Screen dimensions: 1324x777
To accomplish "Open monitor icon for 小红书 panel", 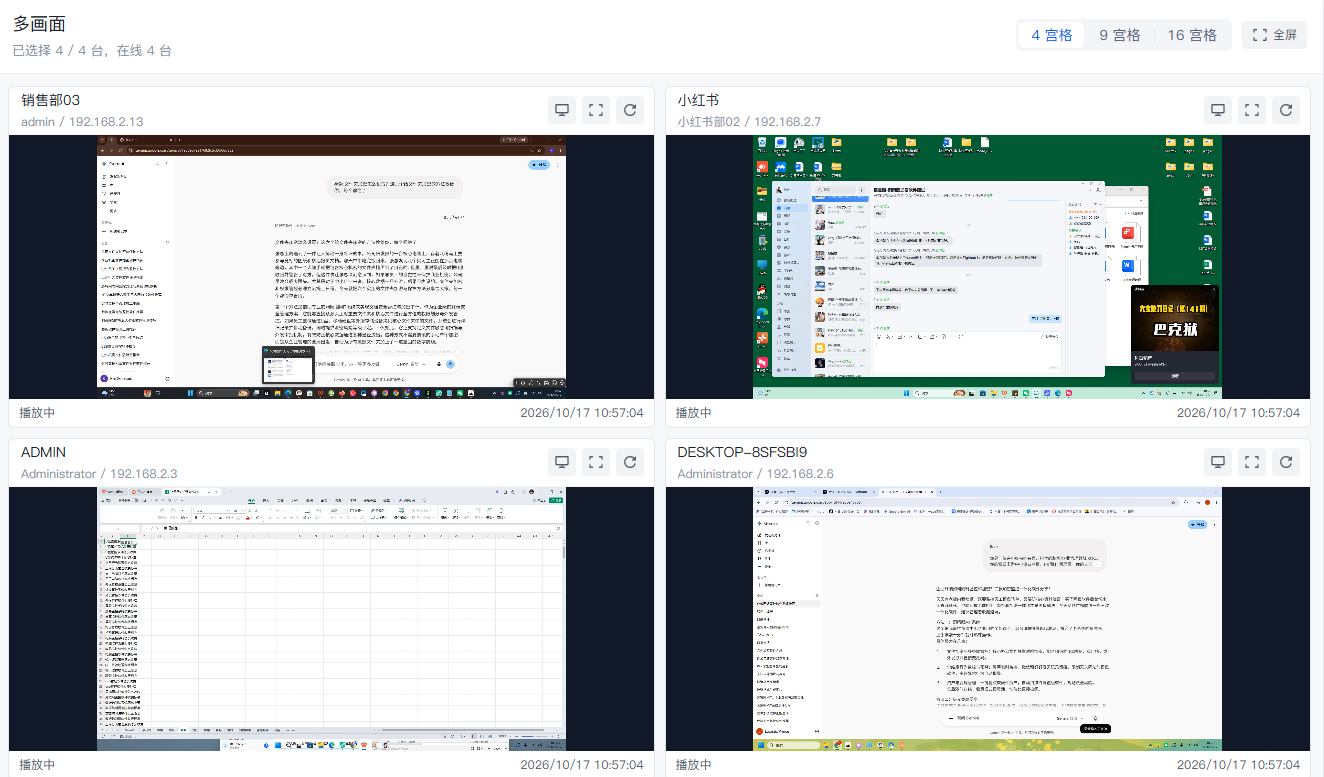I will [1218, 110].
